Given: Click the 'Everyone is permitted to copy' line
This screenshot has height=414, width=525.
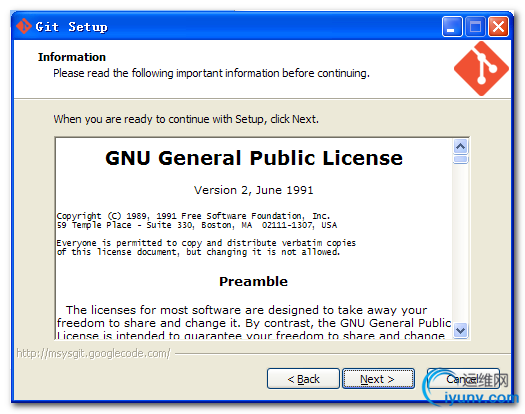Looking at the screenshot, I should (x=206, y=243).
